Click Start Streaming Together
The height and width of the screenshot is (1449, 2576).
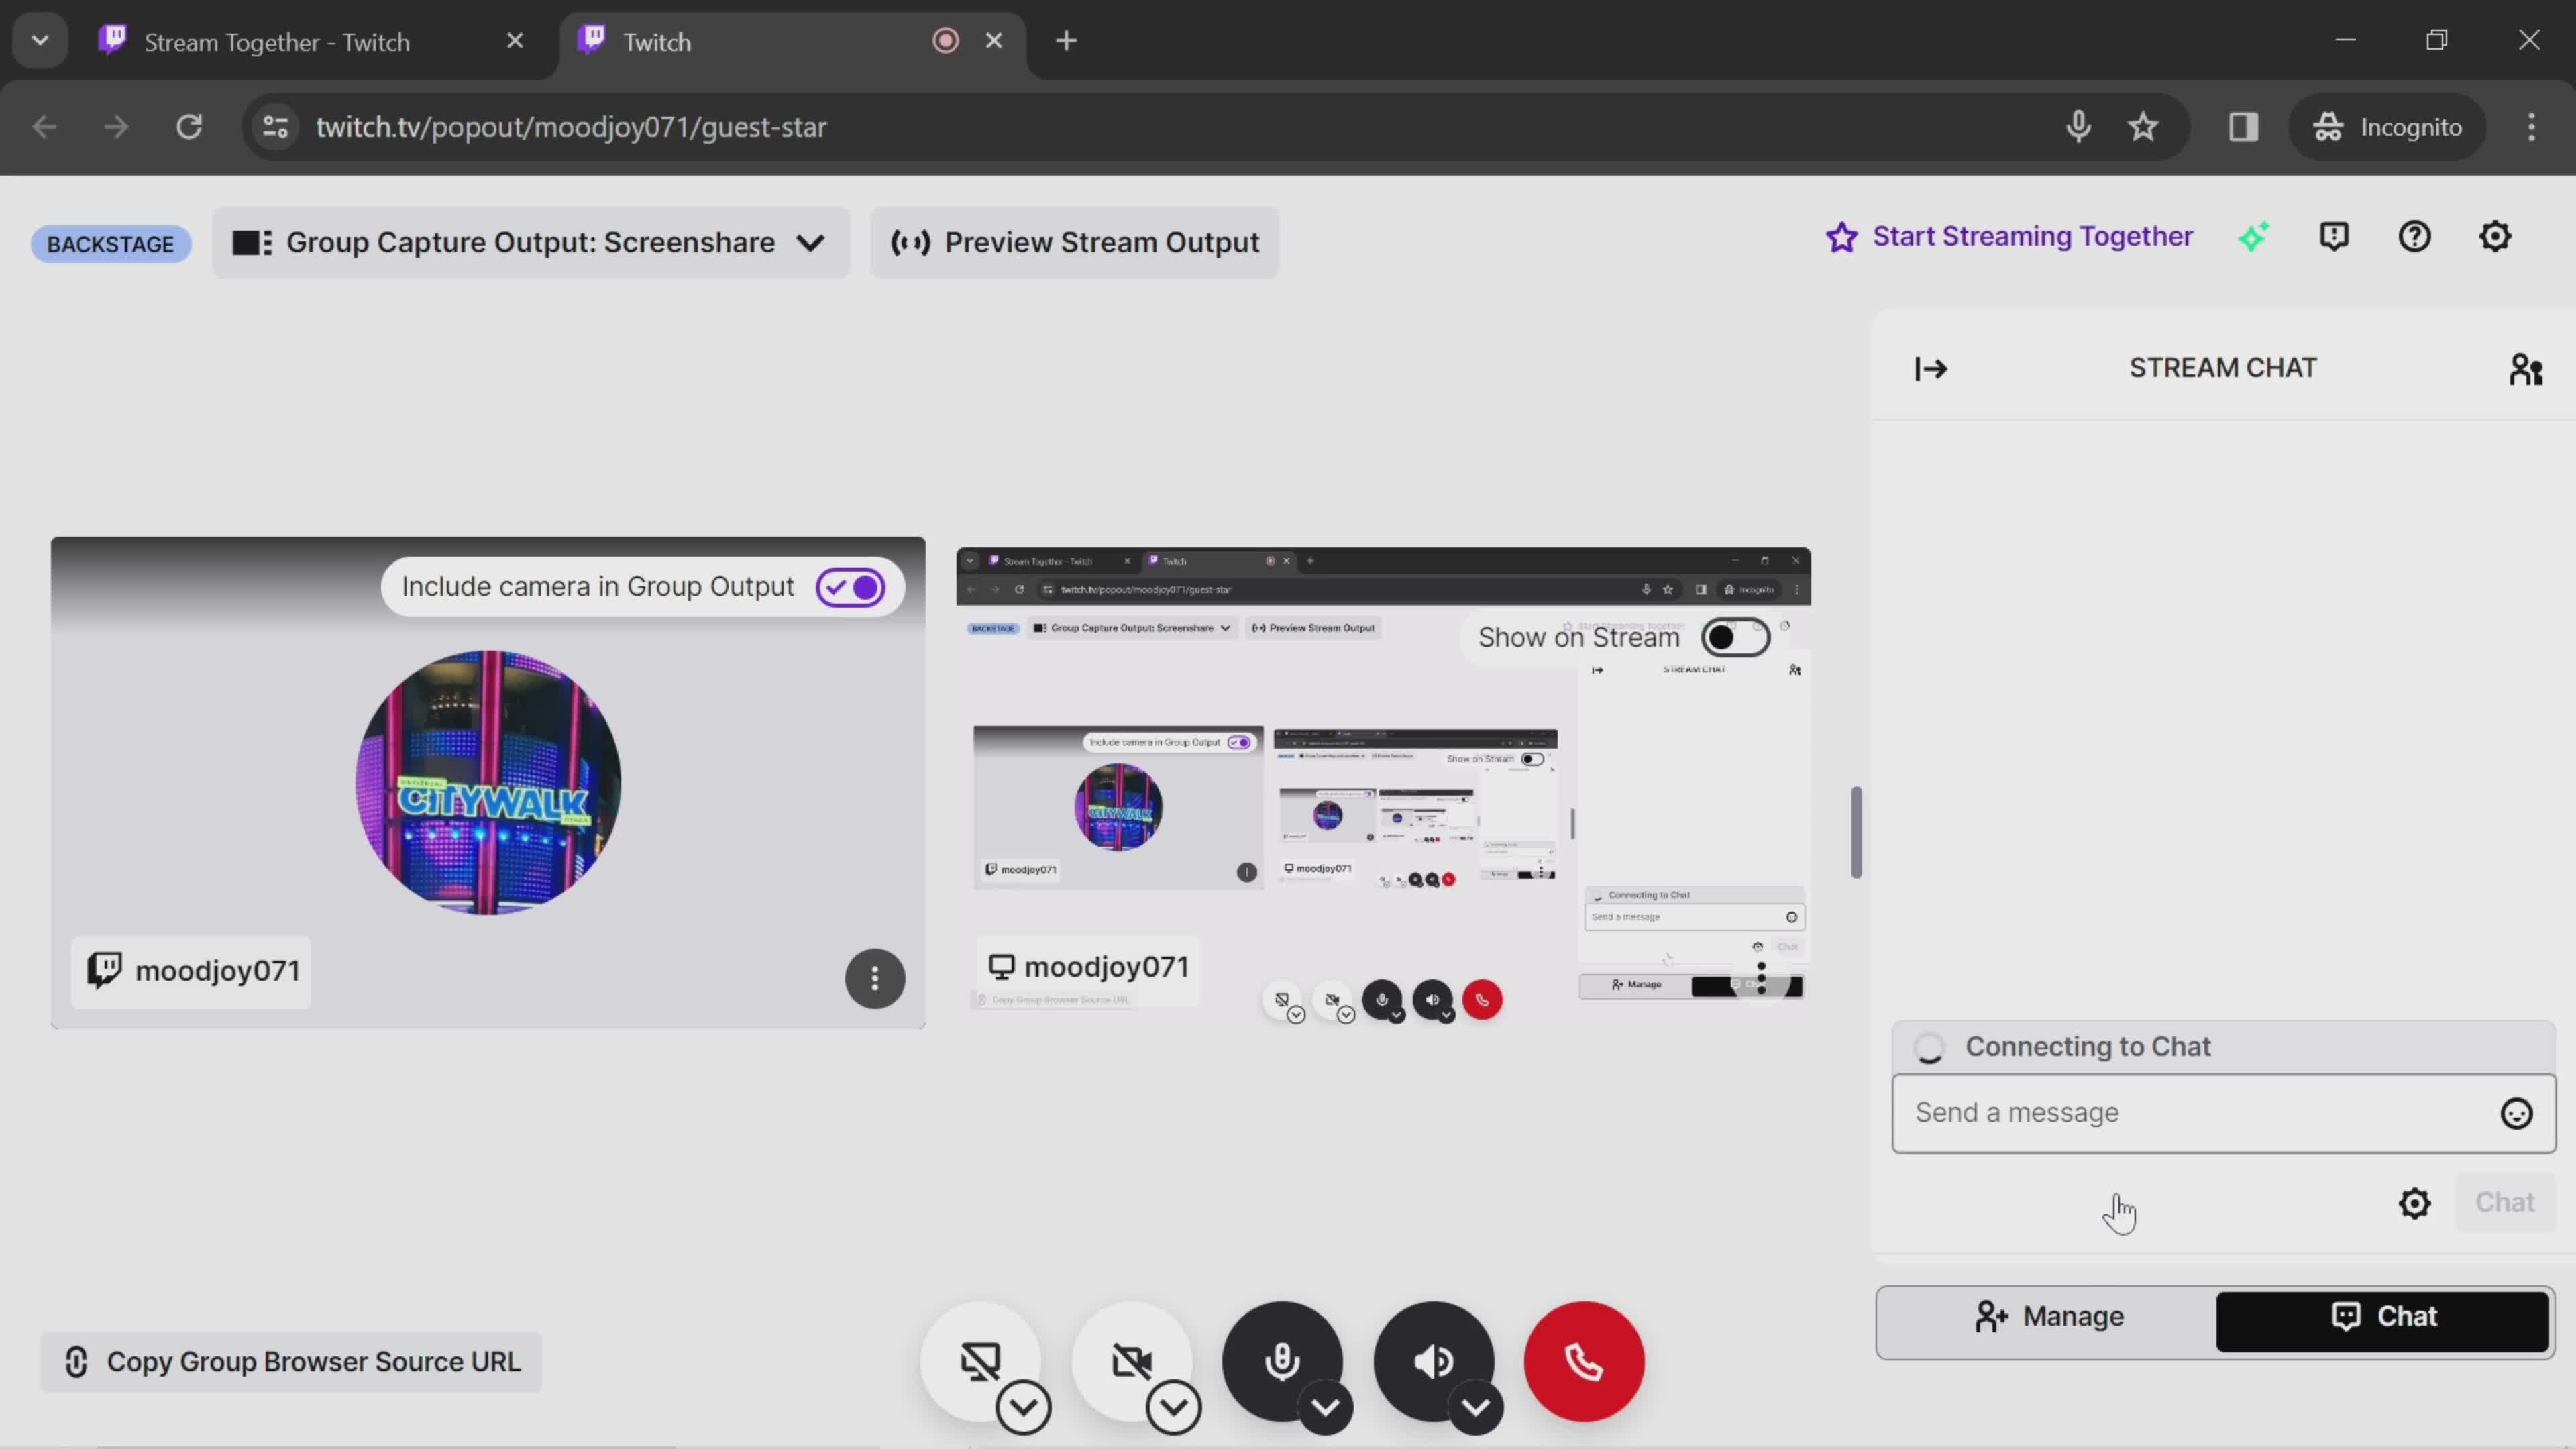coord(2010,237)
